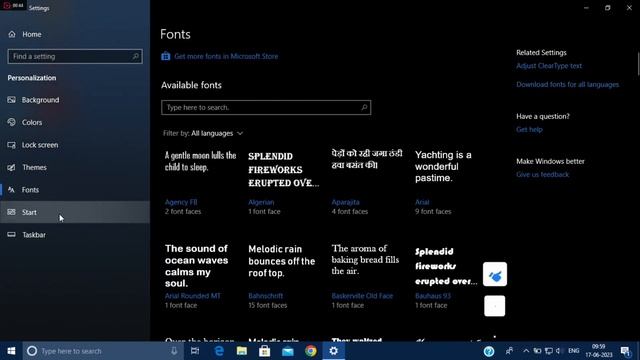640x360 pixels.
Task: Open the Agency FB font card
Action: [201, 182]
